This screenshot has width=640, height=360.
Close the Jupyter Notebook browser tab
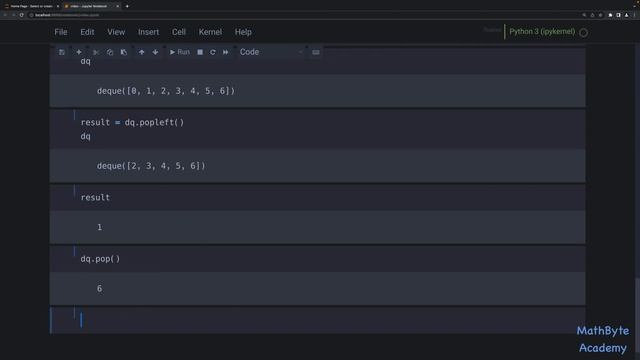(118, 6)
